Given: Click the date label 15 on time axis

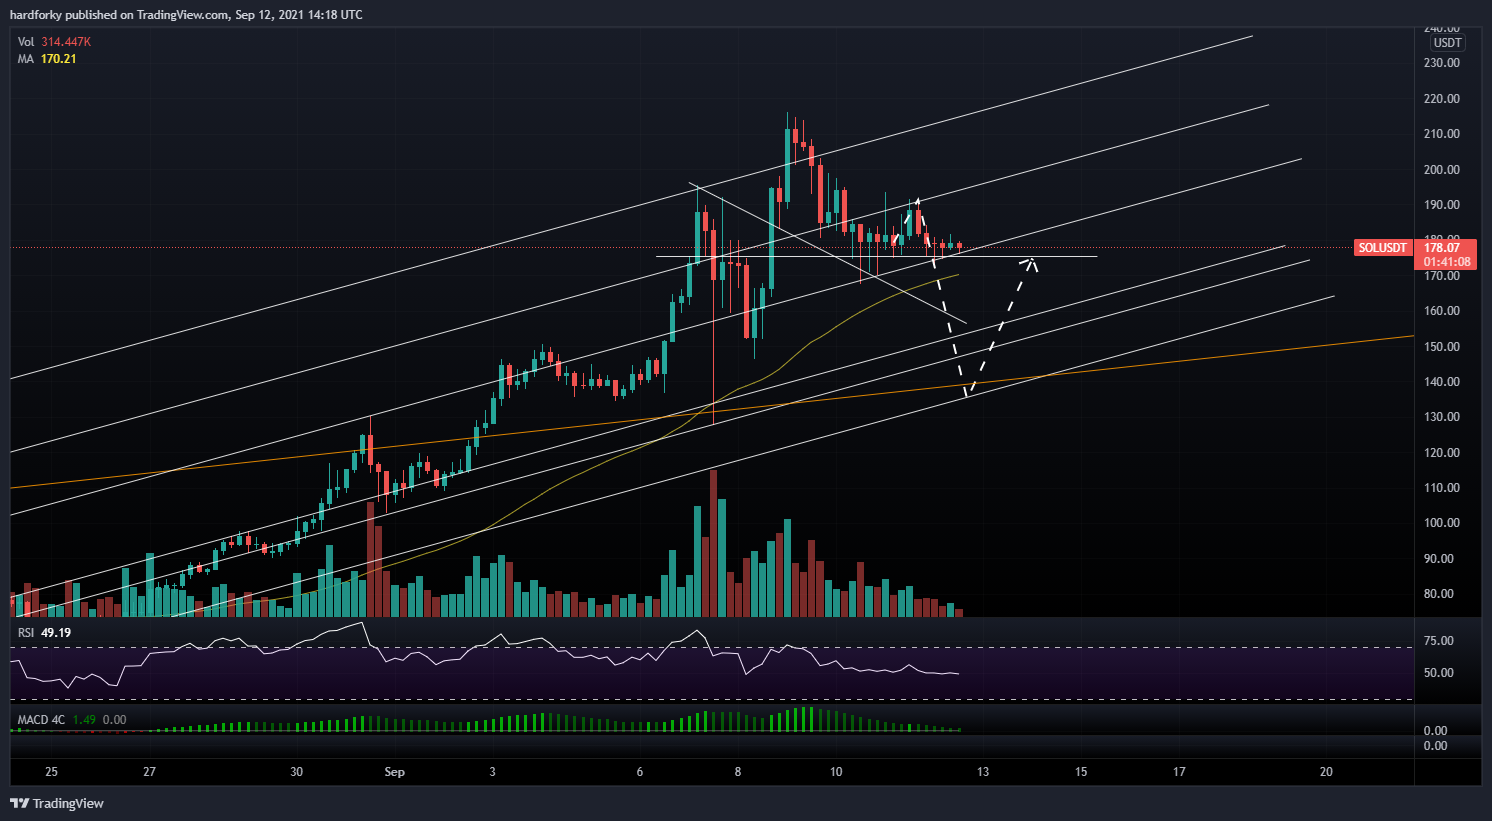Looking at the screenshot, I should [1081, 772].
